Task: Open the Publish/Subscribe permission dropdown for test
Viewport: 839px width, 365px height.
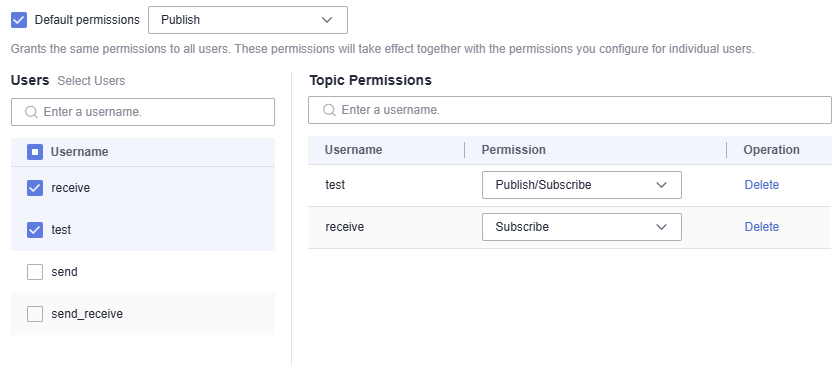Action: pos(582,185)
